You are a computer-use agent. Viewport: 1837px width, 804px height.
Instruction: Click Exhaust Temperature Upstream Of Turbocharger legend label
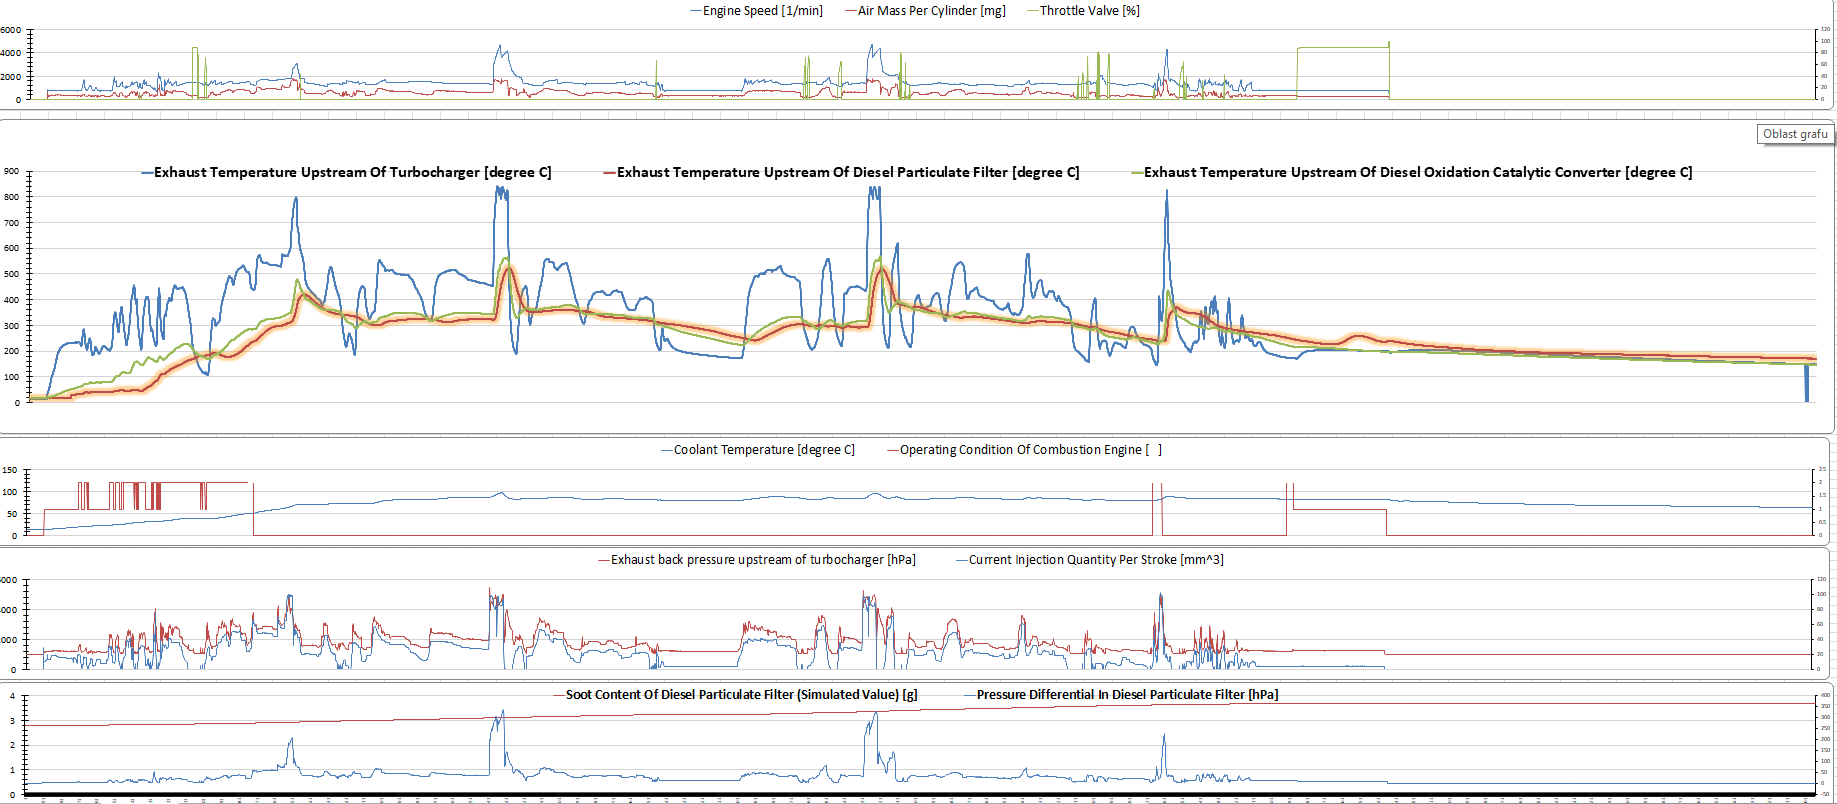point(352,172)
